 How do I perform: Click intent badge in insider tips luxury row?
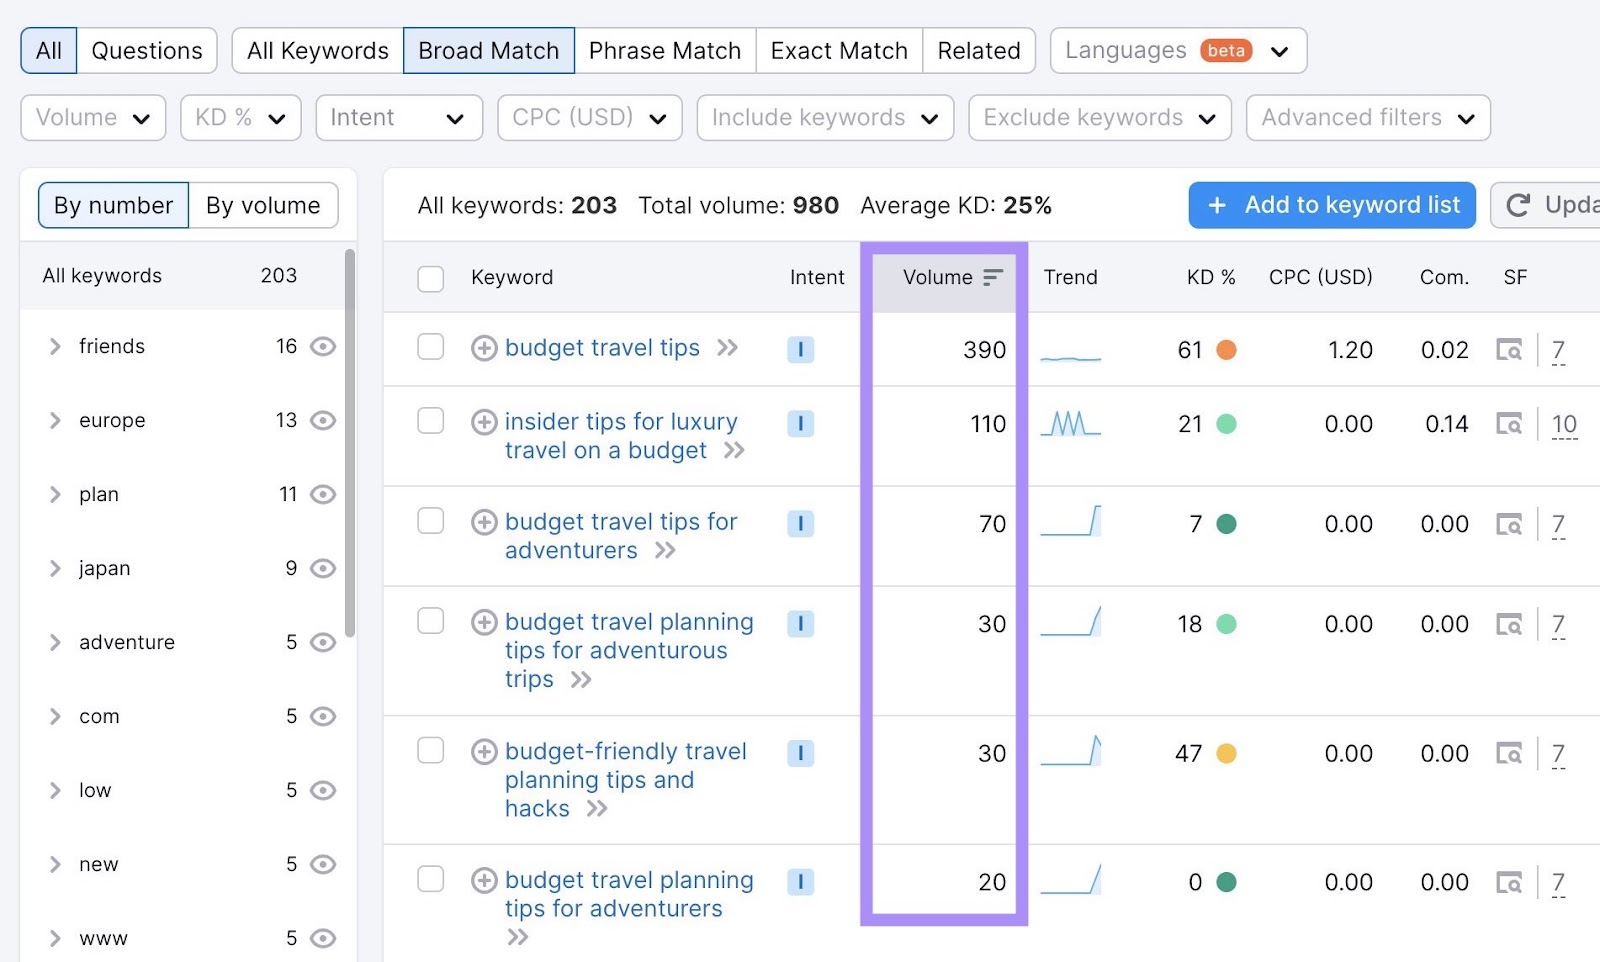coord(800,423)
